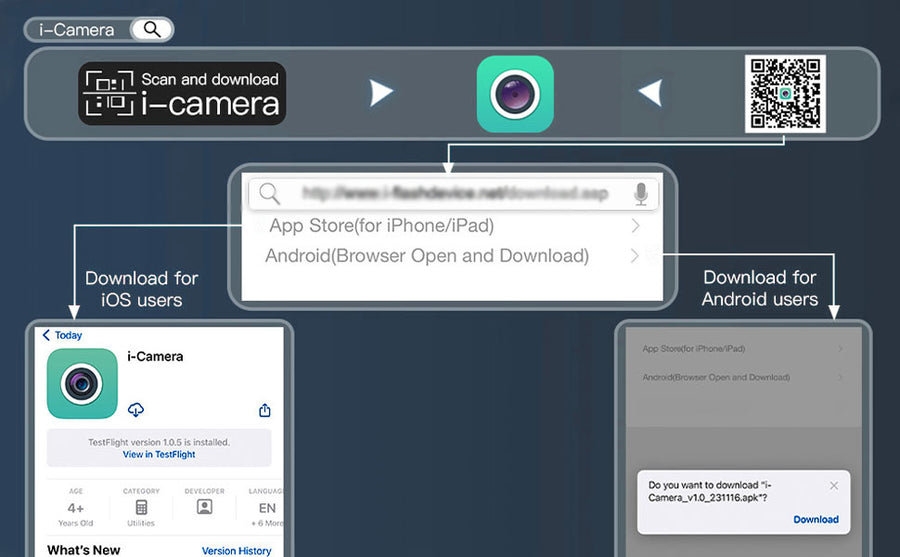Open the View in TestFlight link

[x=159, y=454]
